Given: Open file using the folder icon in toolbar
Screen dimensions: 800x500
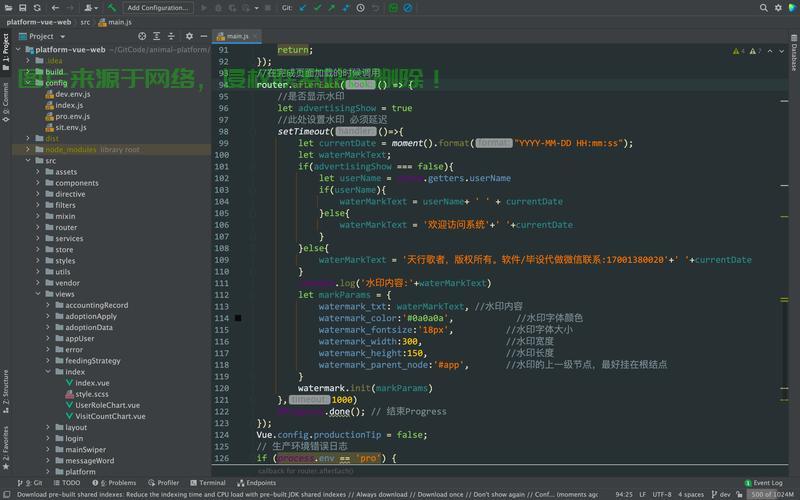Looking at the screenshot, I should (8, 8).
